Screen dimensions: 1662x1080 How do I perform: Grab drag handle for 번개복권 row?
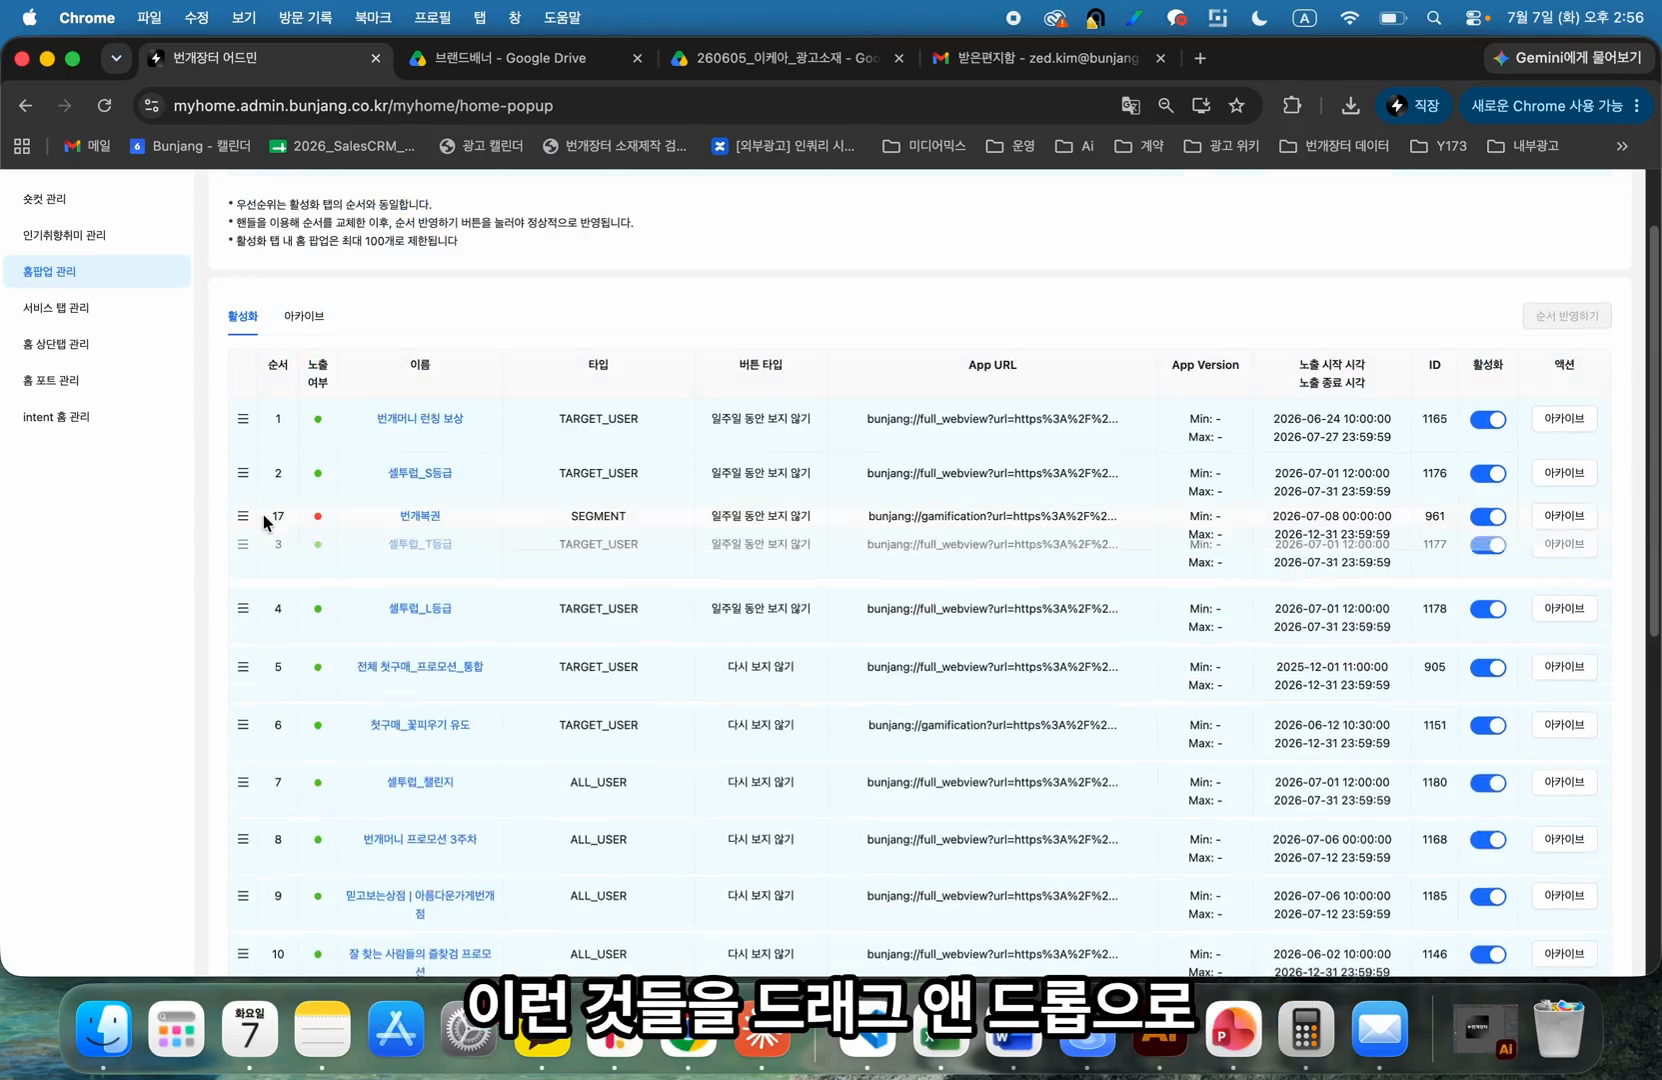coord(243,516)
